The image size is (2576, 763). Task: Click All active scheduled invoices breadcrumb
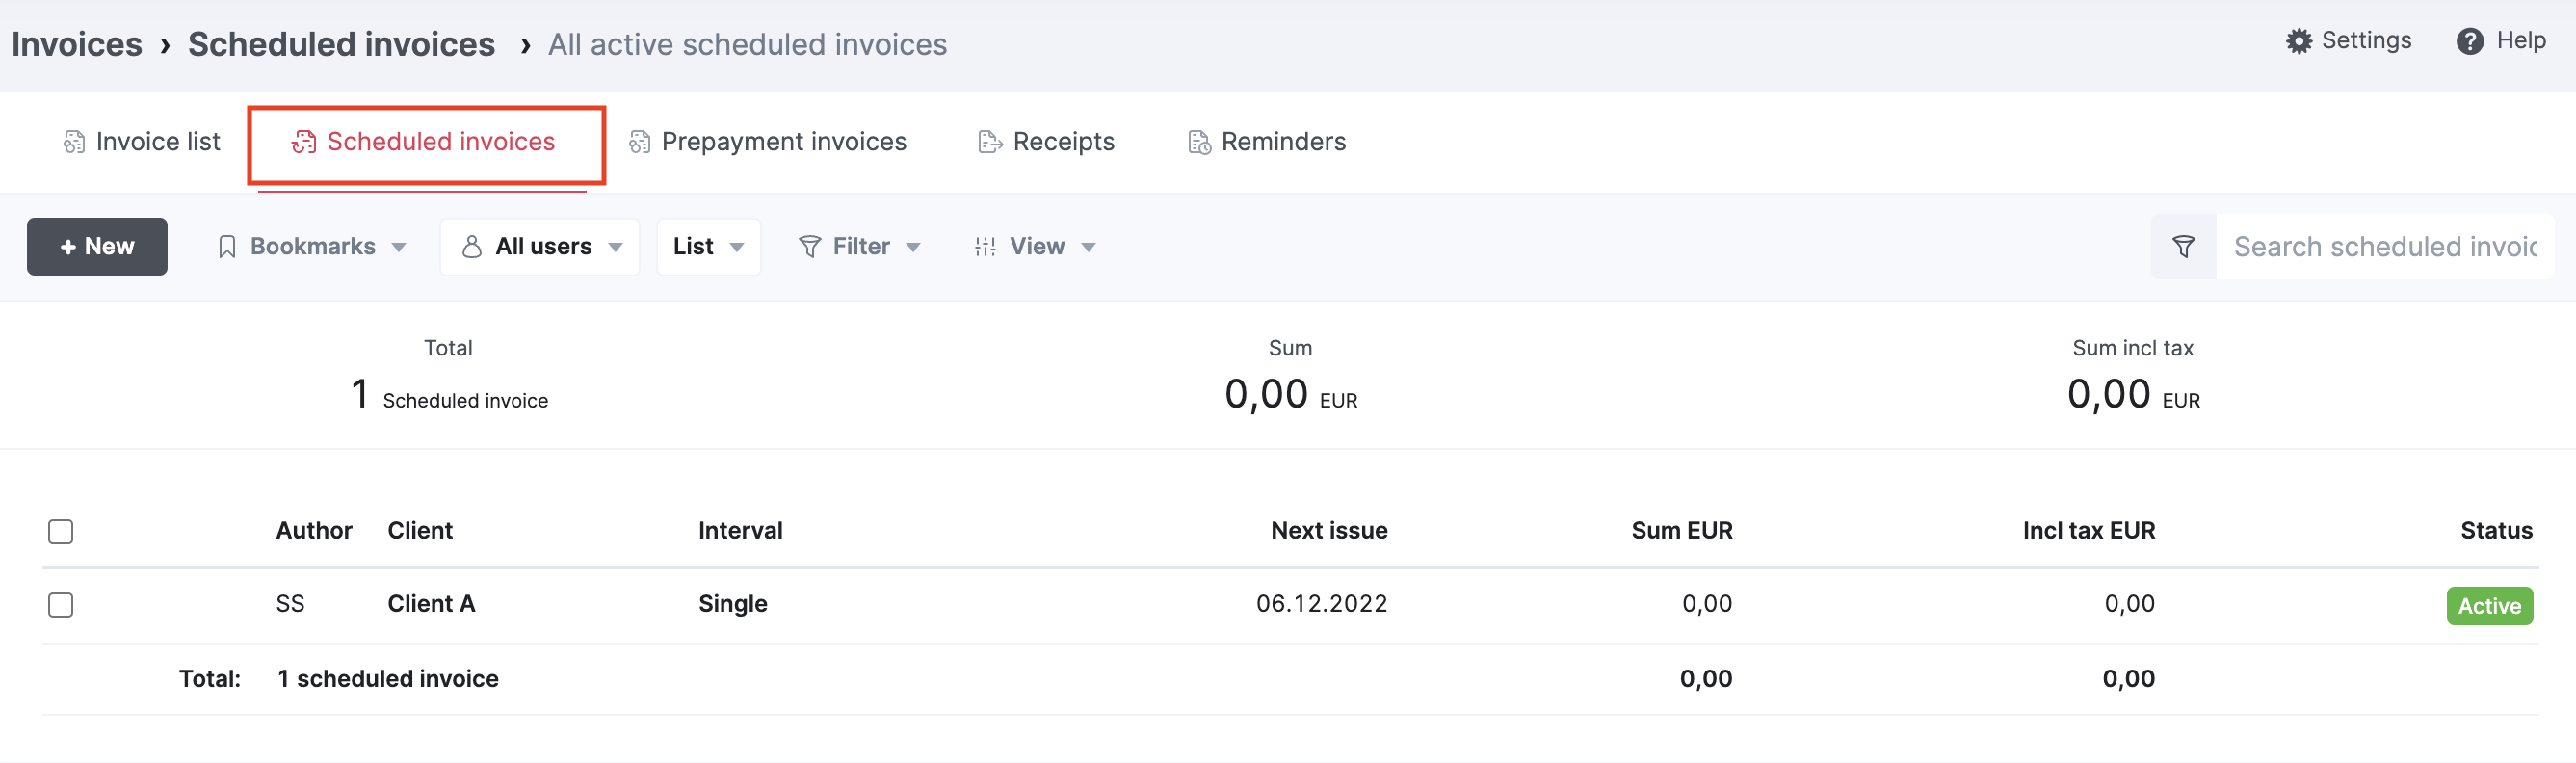747,45
